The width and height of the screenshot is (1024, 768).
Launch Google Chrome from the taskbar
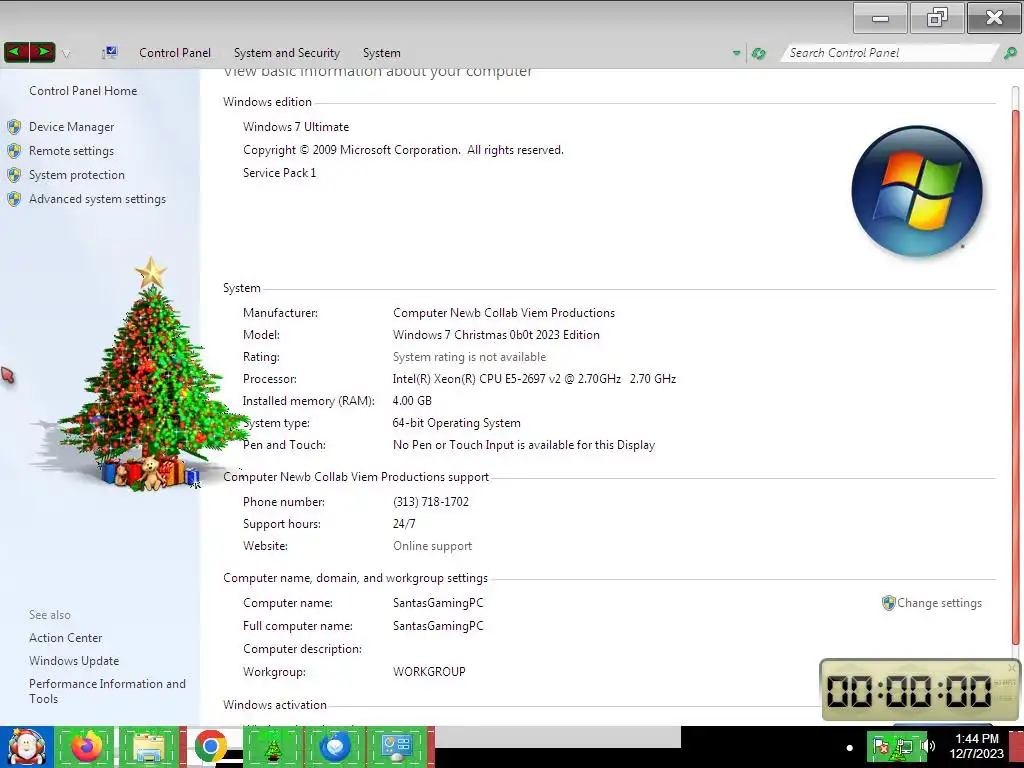[210, 747]
